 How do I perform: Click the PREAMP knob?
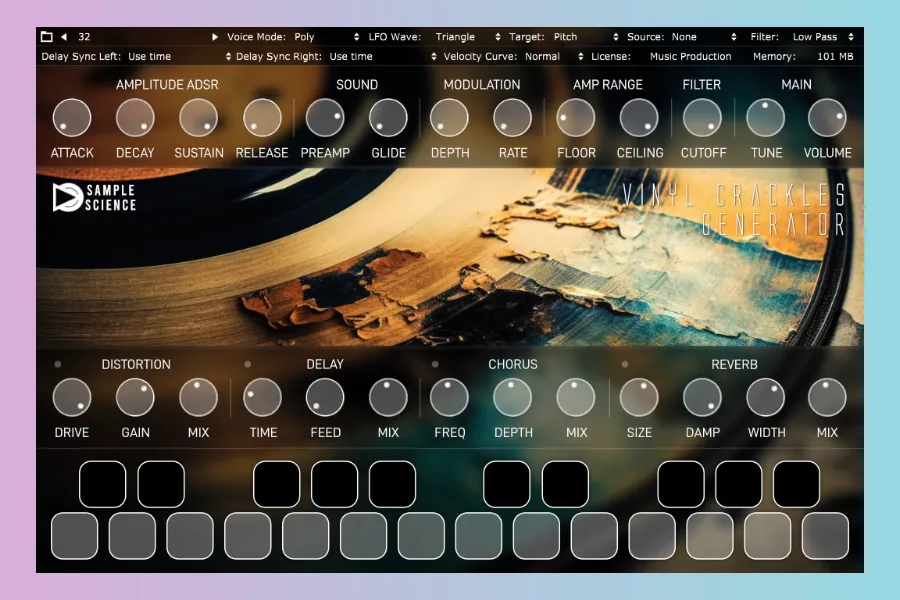[x=325, y=118]
